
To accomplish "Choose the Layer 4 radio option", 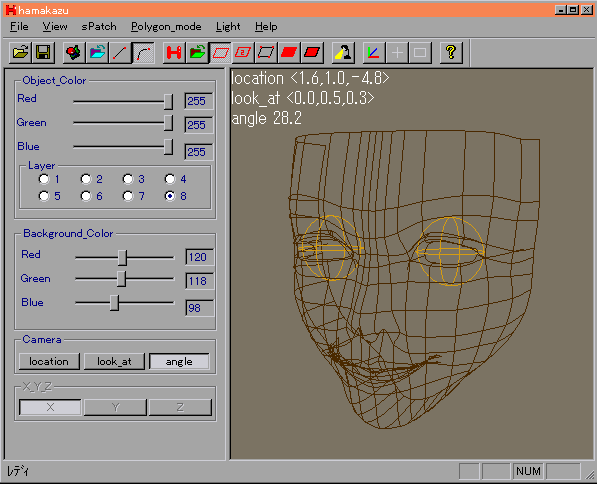I will 170,179.
